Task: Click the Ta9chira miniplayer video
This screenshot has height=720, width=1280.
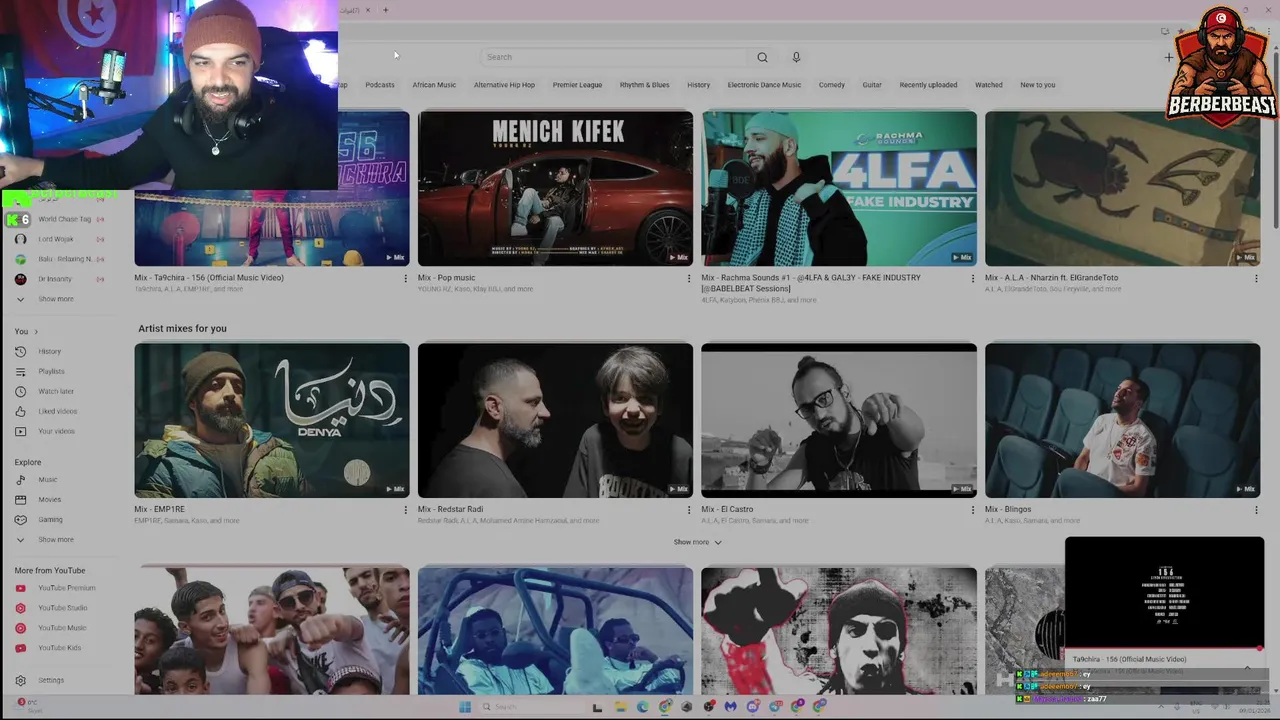Action: 1164,593
